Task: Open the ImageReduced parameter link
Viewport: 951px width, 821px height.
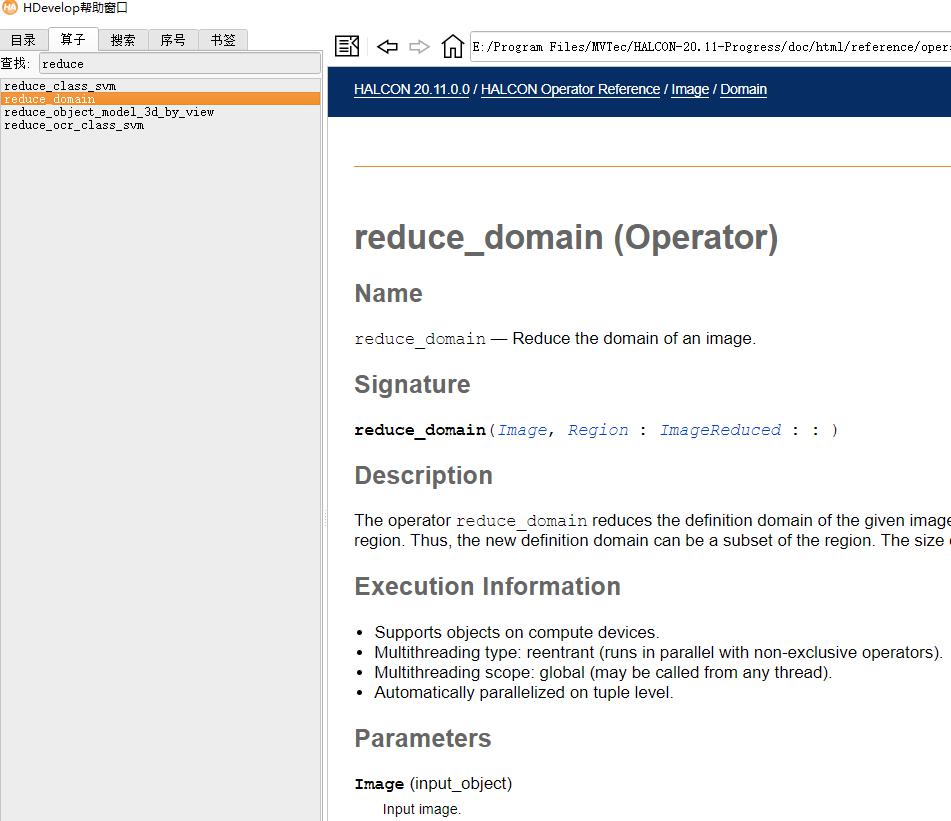Action: (x=721, y=430)
